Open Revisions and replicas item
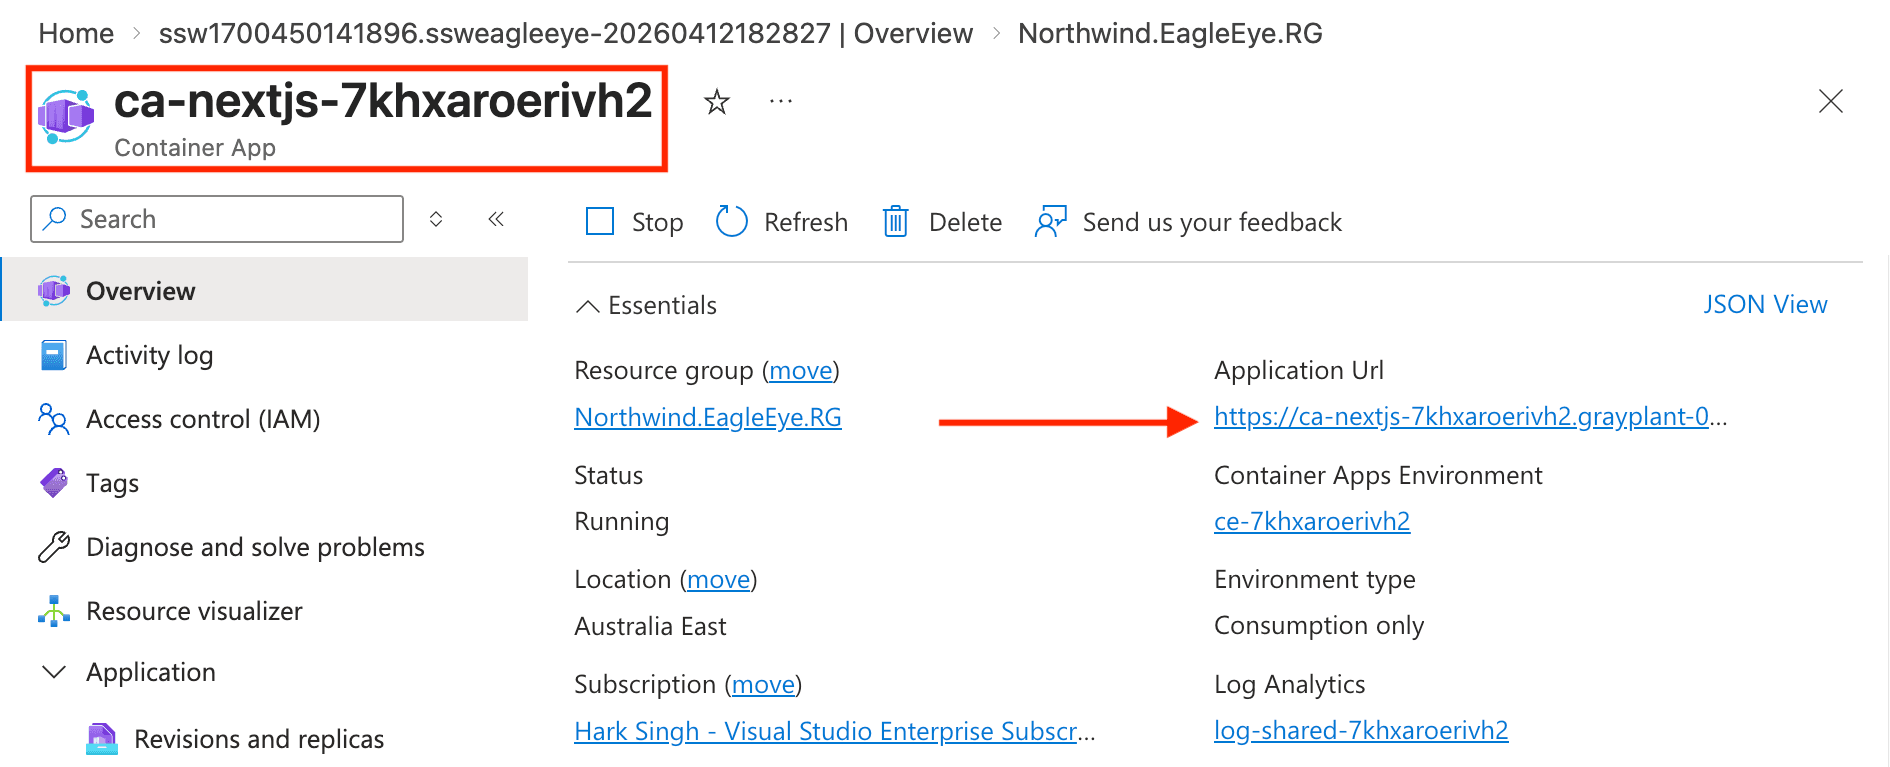This screenshot has height=767, width=1890. click(258, 740)
